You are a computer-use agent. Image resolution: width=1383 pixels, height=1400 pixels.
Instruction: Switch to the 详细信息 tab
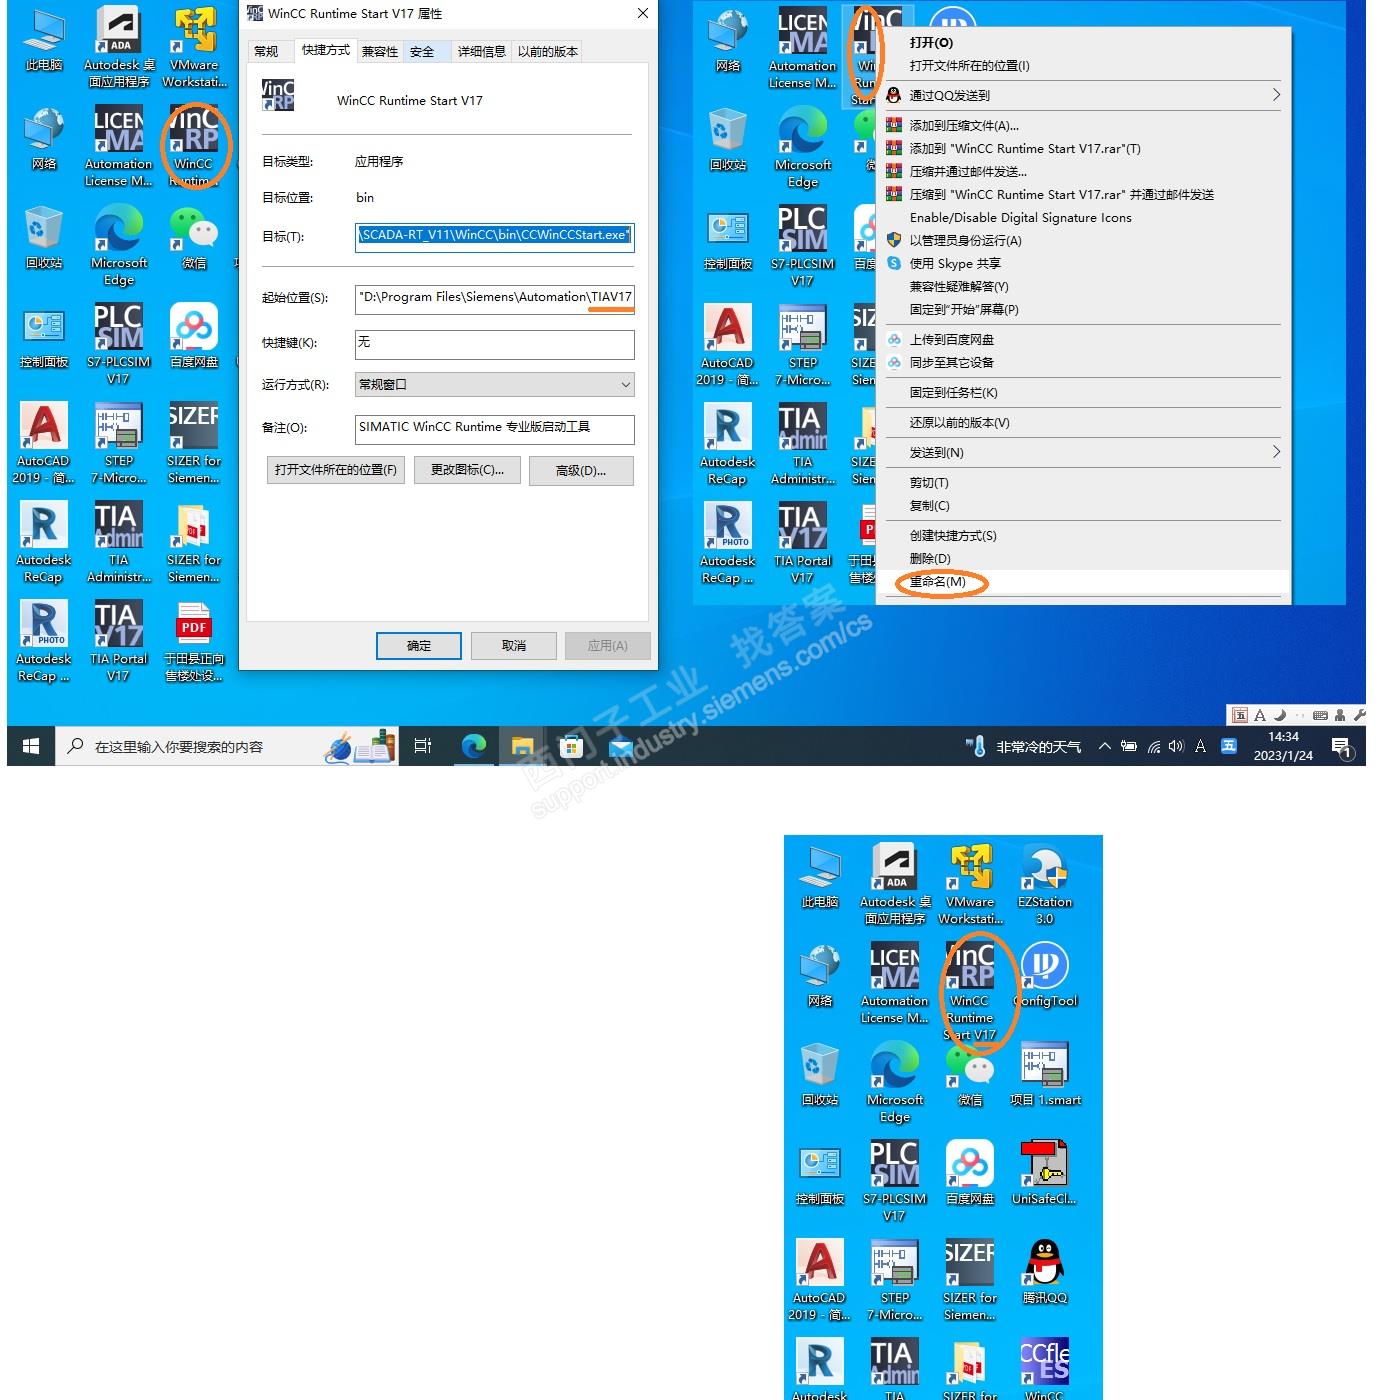pyautogui.click(x=482, y=52)
